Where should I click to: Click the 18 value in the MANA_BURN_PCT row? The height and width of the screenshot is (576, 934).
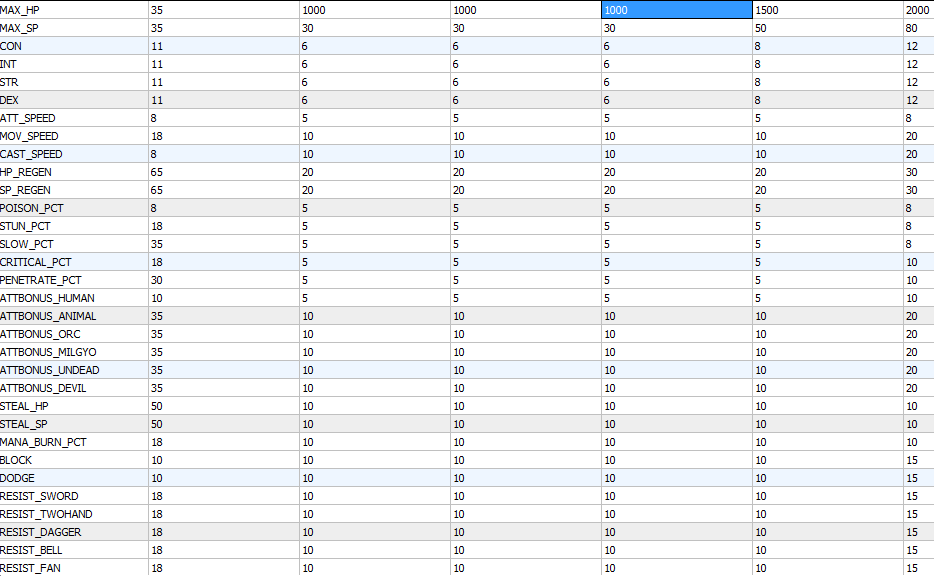157,442
